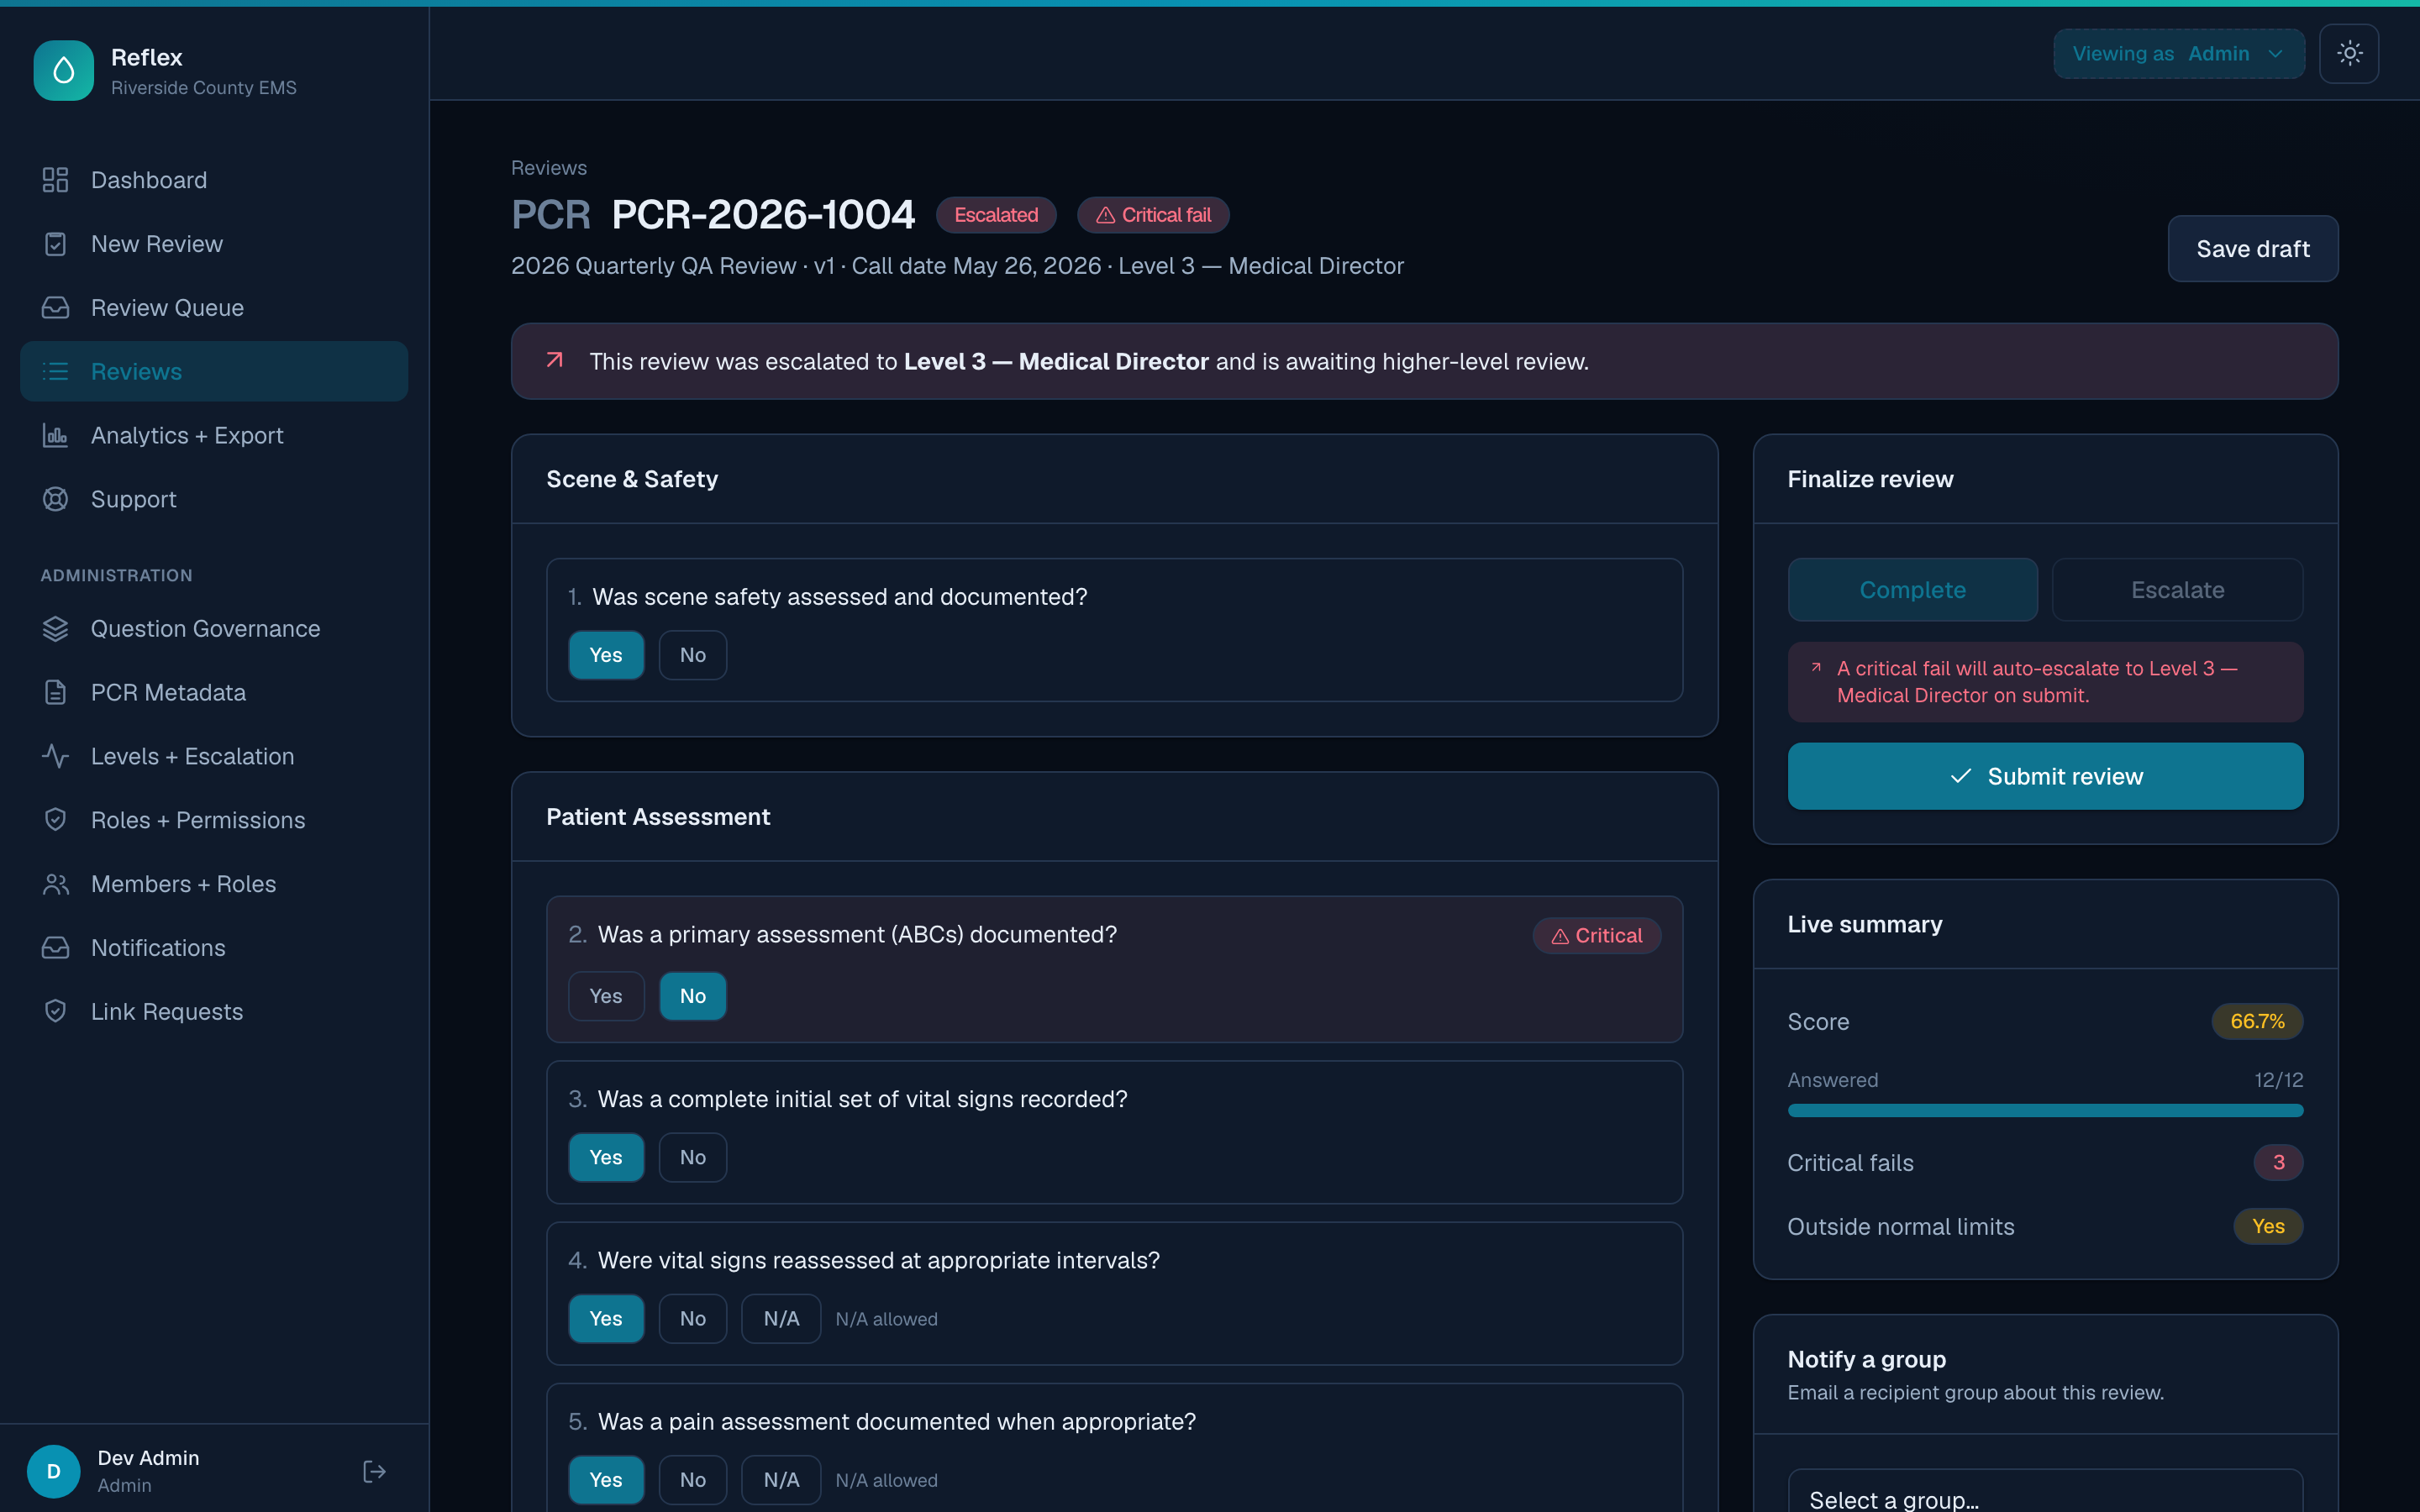
Task: Select Yes for primary assessment ABCs question
Action: click(606, 996)
